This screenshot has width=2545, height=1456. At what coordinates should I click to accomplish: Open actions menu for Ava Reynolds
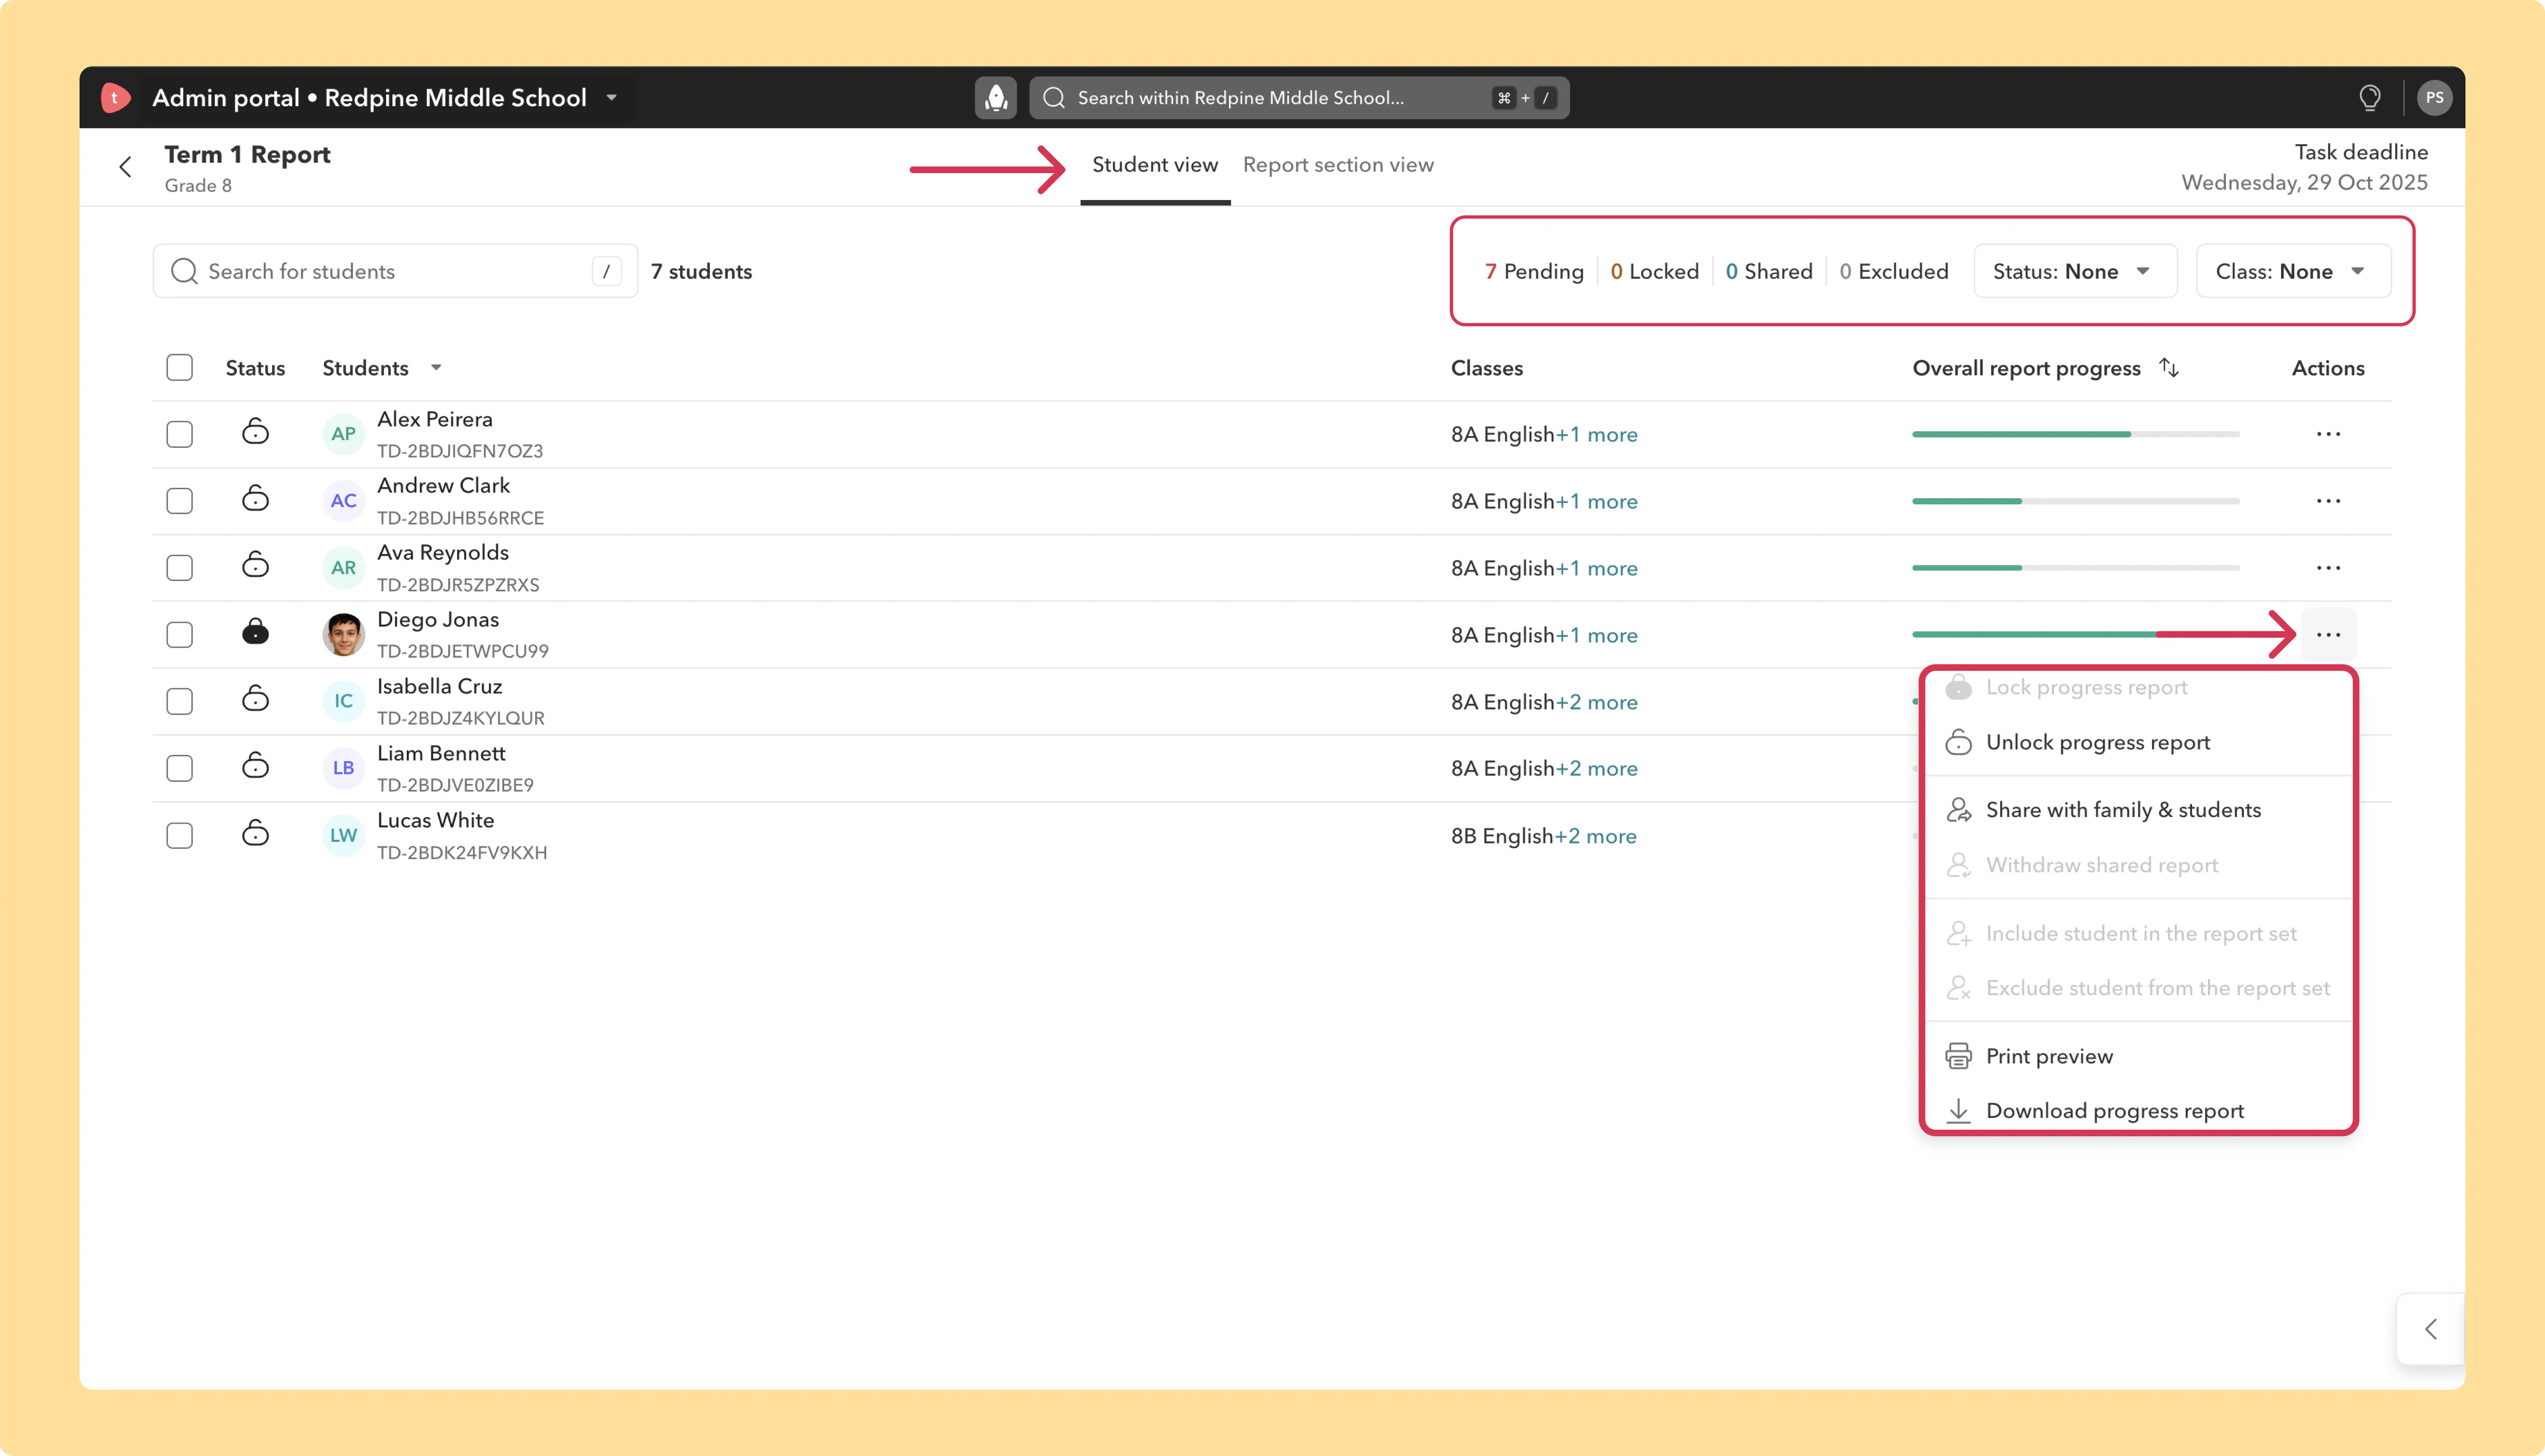2328,568
